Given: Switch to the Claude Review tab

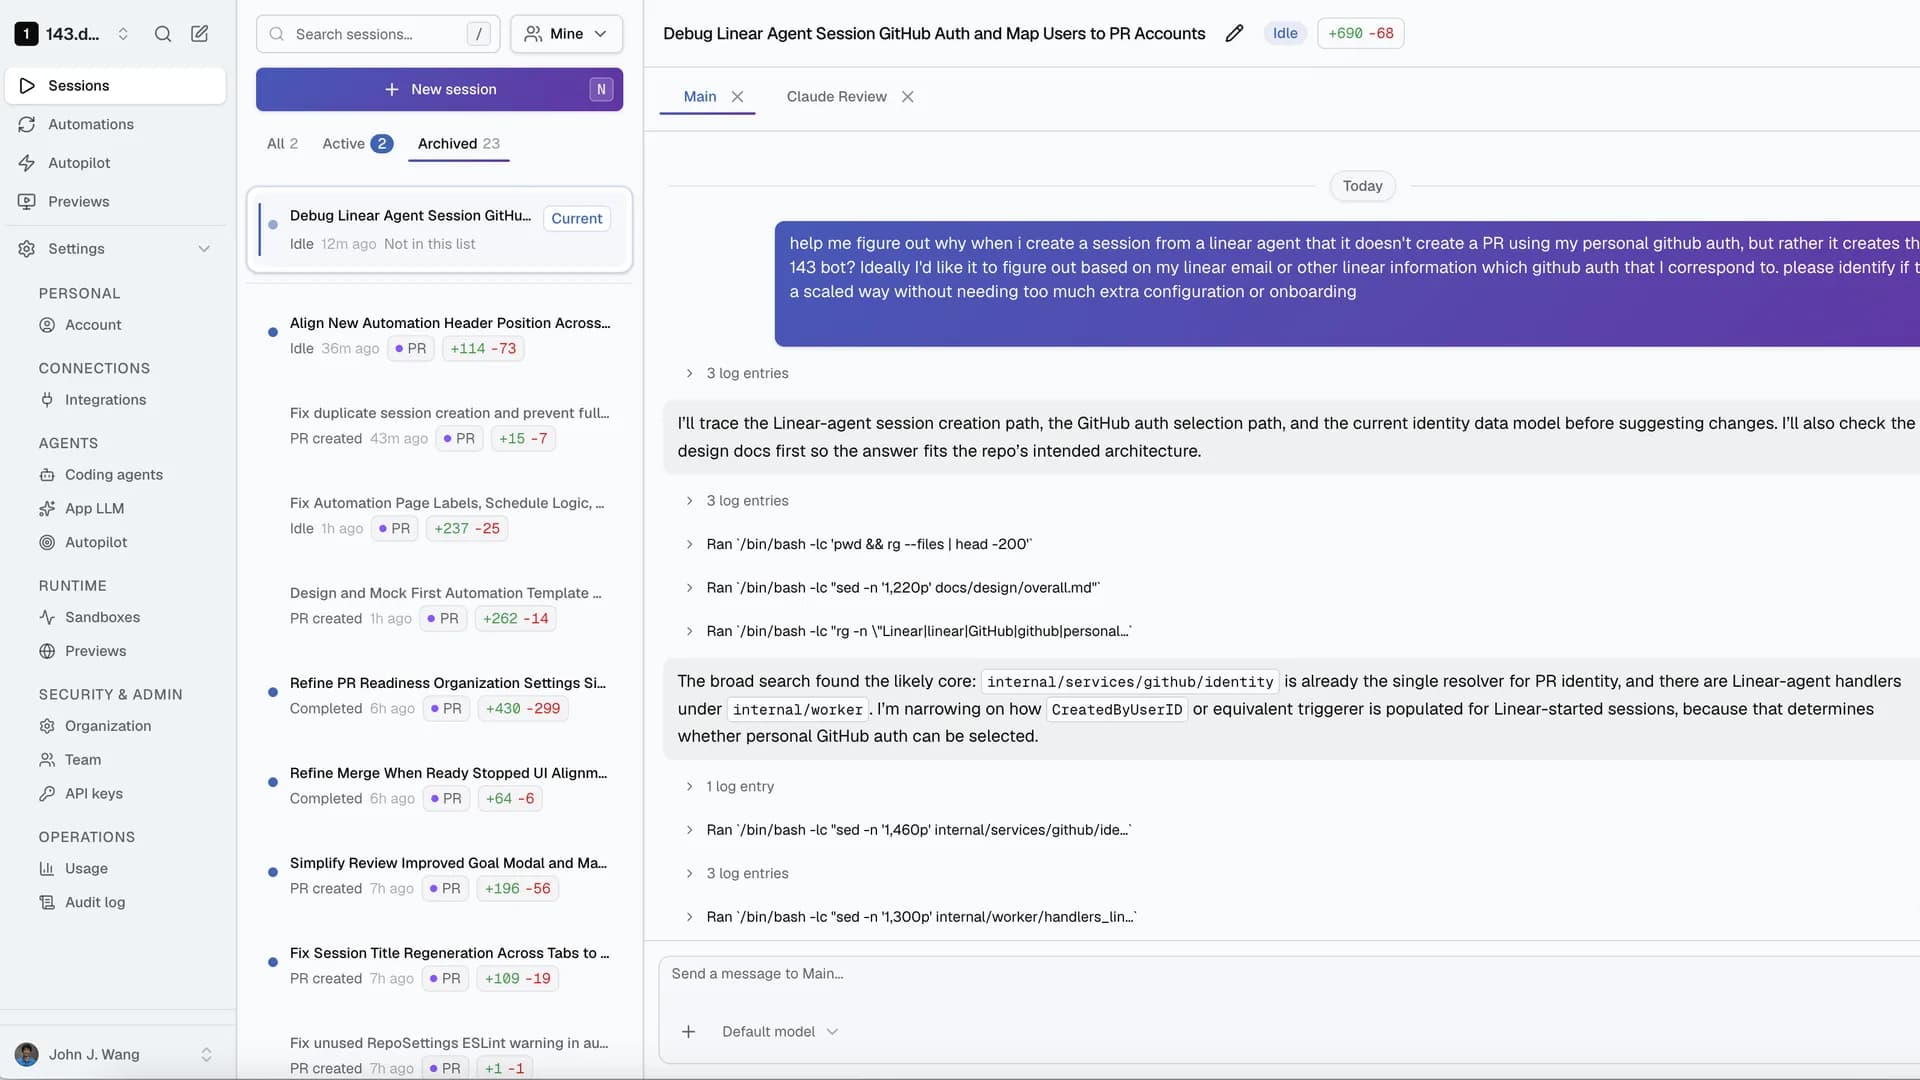Looking at the screenshot, I should [x=836, y=97].
